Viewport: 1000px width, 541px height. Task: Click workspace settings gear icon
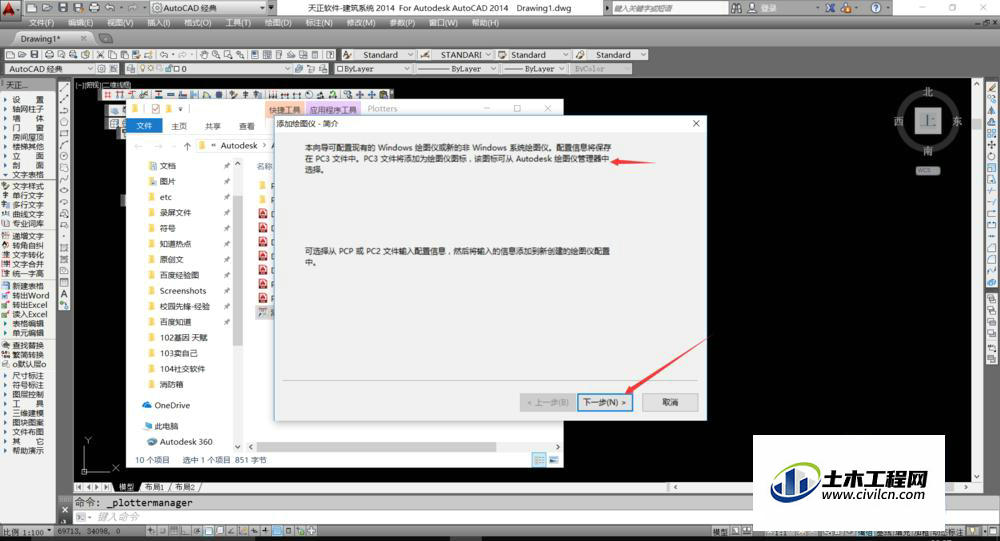click(101, 68)
